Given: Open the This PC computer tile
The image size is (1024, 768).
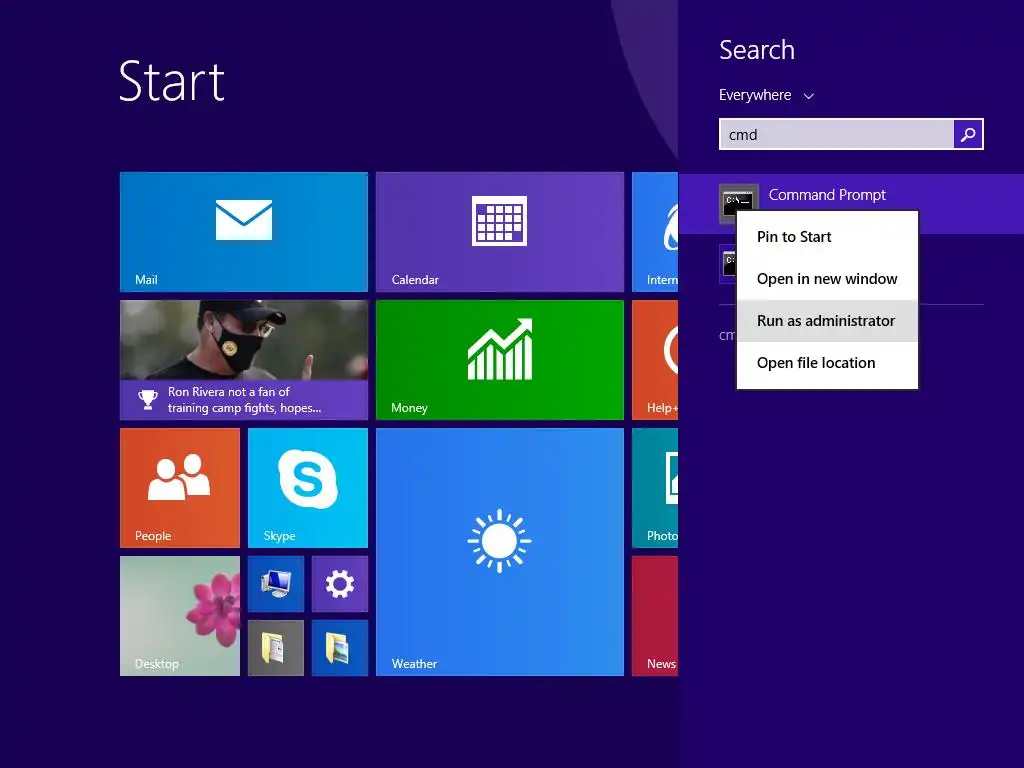Looking at the screenshot, I should [276, 584].
